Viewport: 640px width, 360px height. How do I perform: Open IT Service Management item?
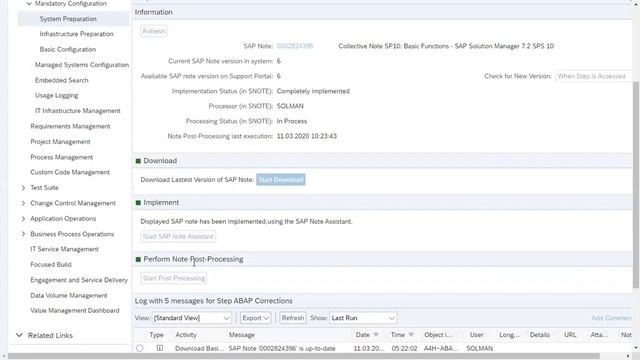[x=64, y=249]
